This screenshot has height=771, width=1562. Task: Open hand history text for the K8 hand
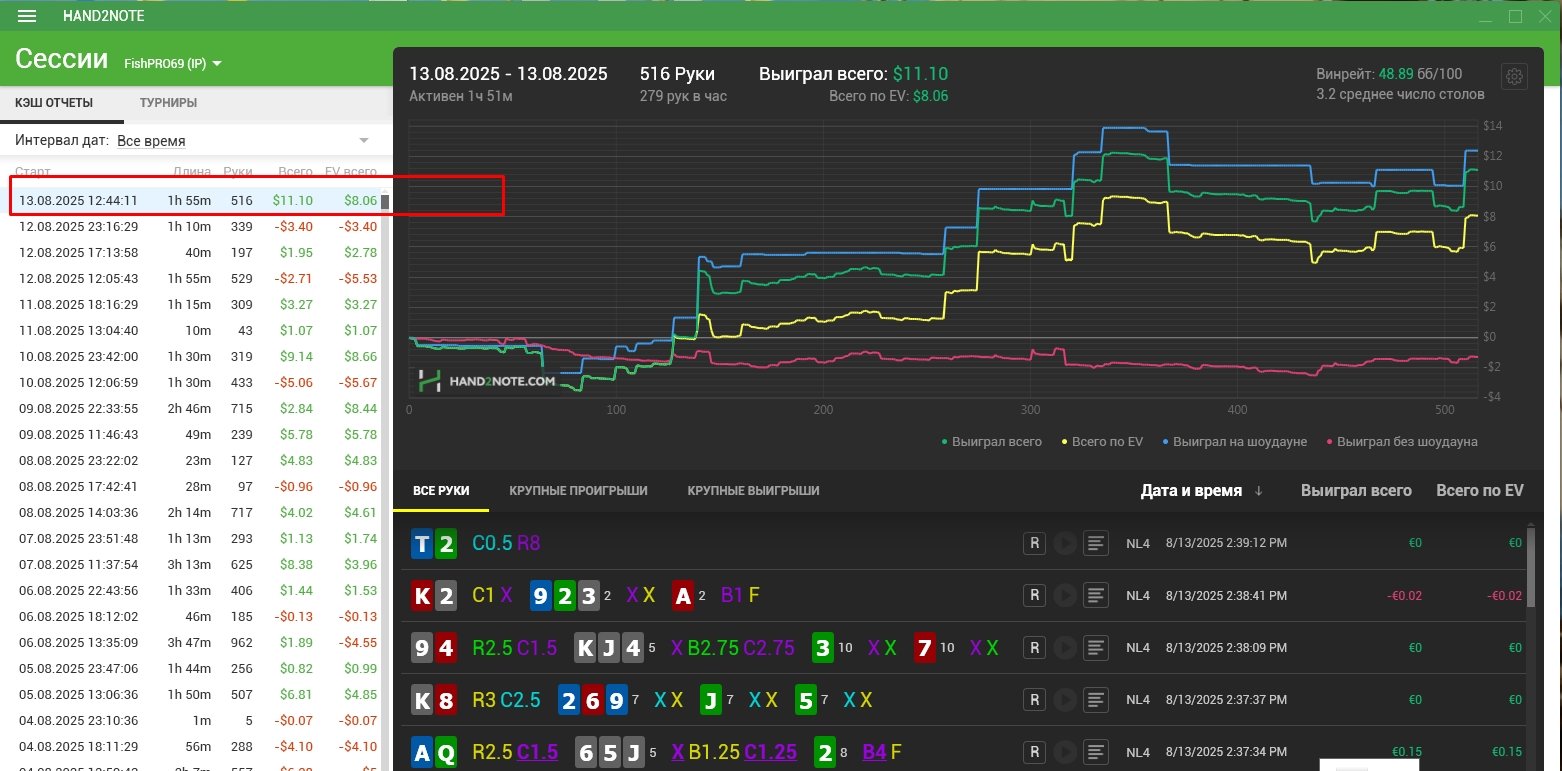[x=1097, y=699]
